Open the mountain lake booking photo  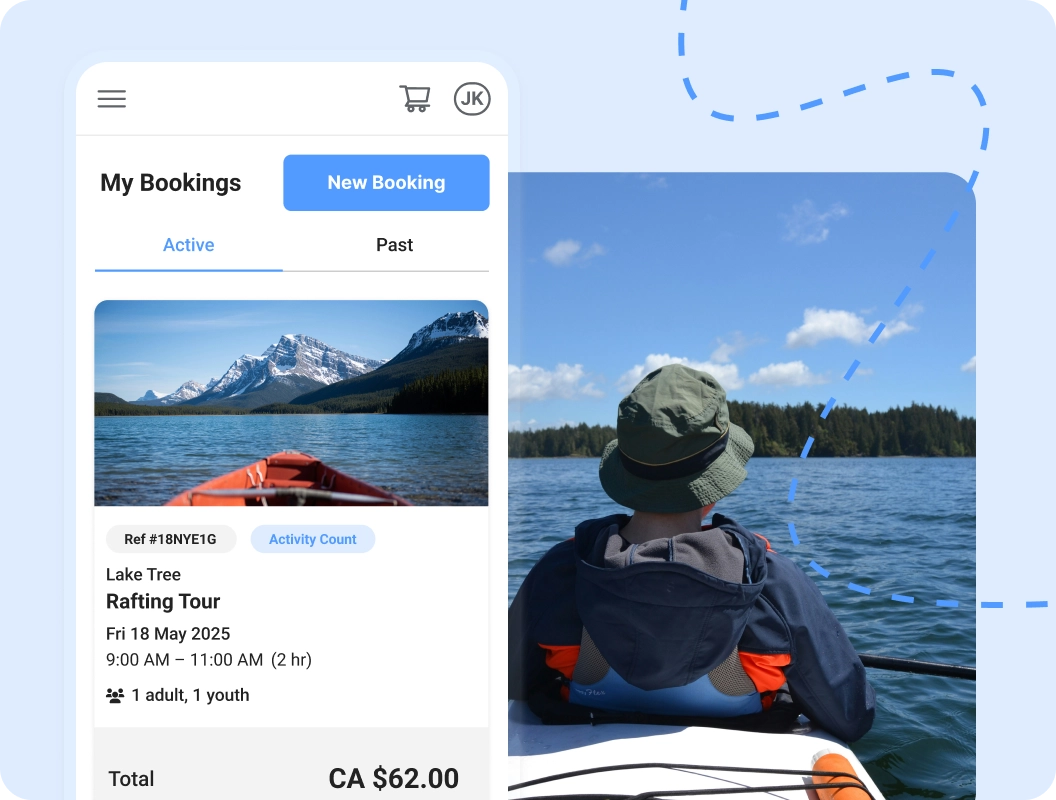click(291, 403)
